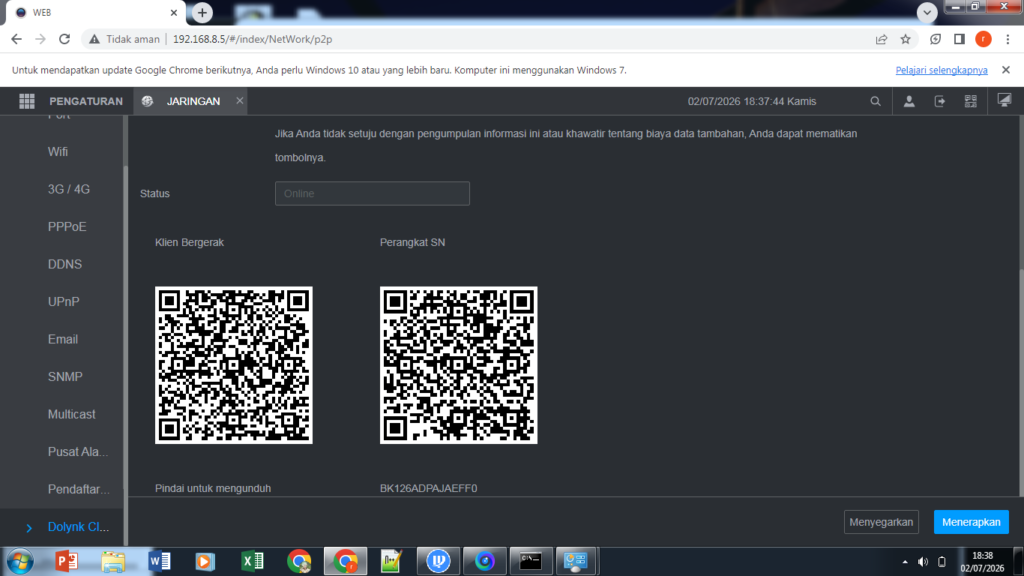
Task: Open Pendaftar... item in sidebar
Action: [78, 489]
